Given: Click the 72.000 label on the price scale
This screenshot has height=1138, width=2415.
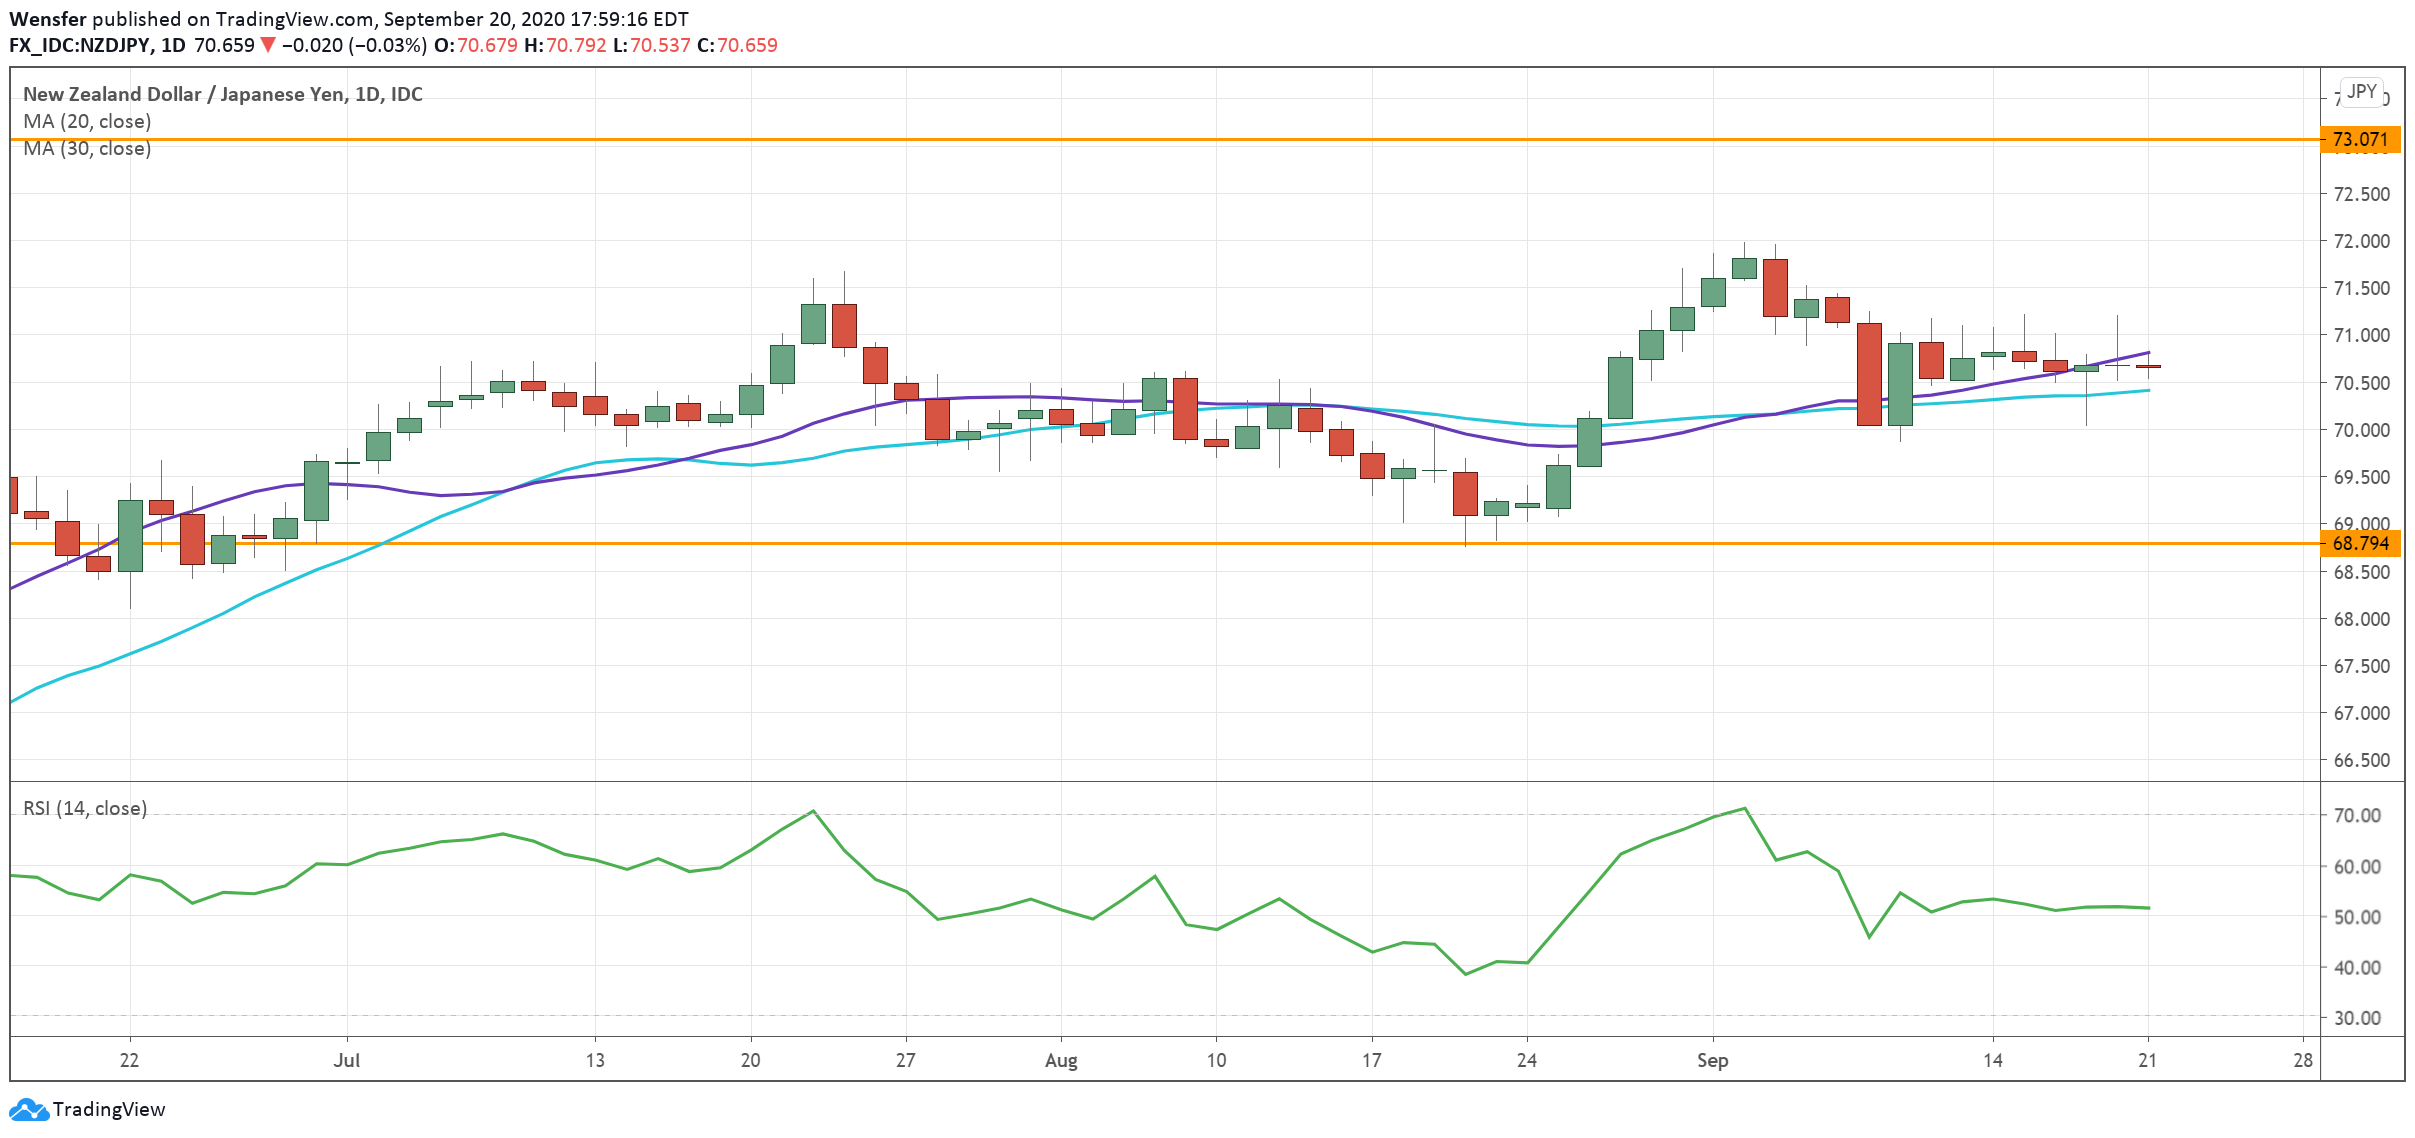Looking at the screenshot, I should point(2360,241).
